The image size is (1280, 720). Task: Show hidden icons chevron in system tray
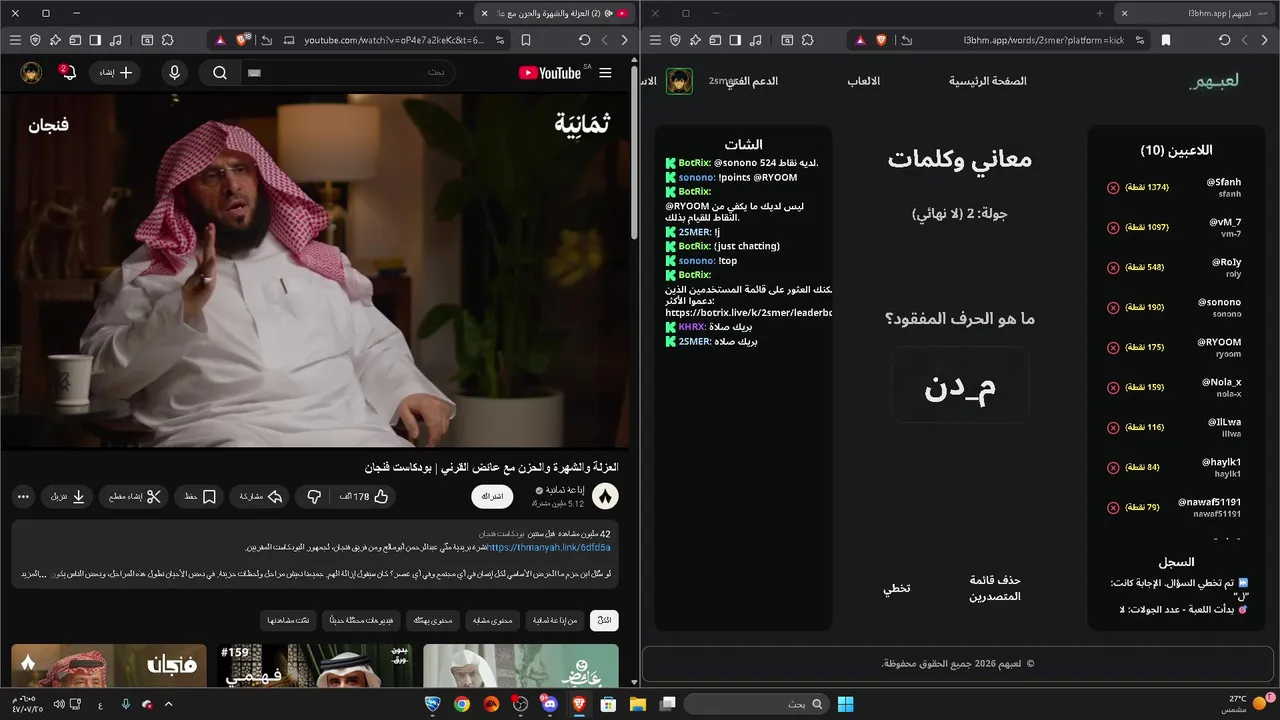[x=168, y=704]
